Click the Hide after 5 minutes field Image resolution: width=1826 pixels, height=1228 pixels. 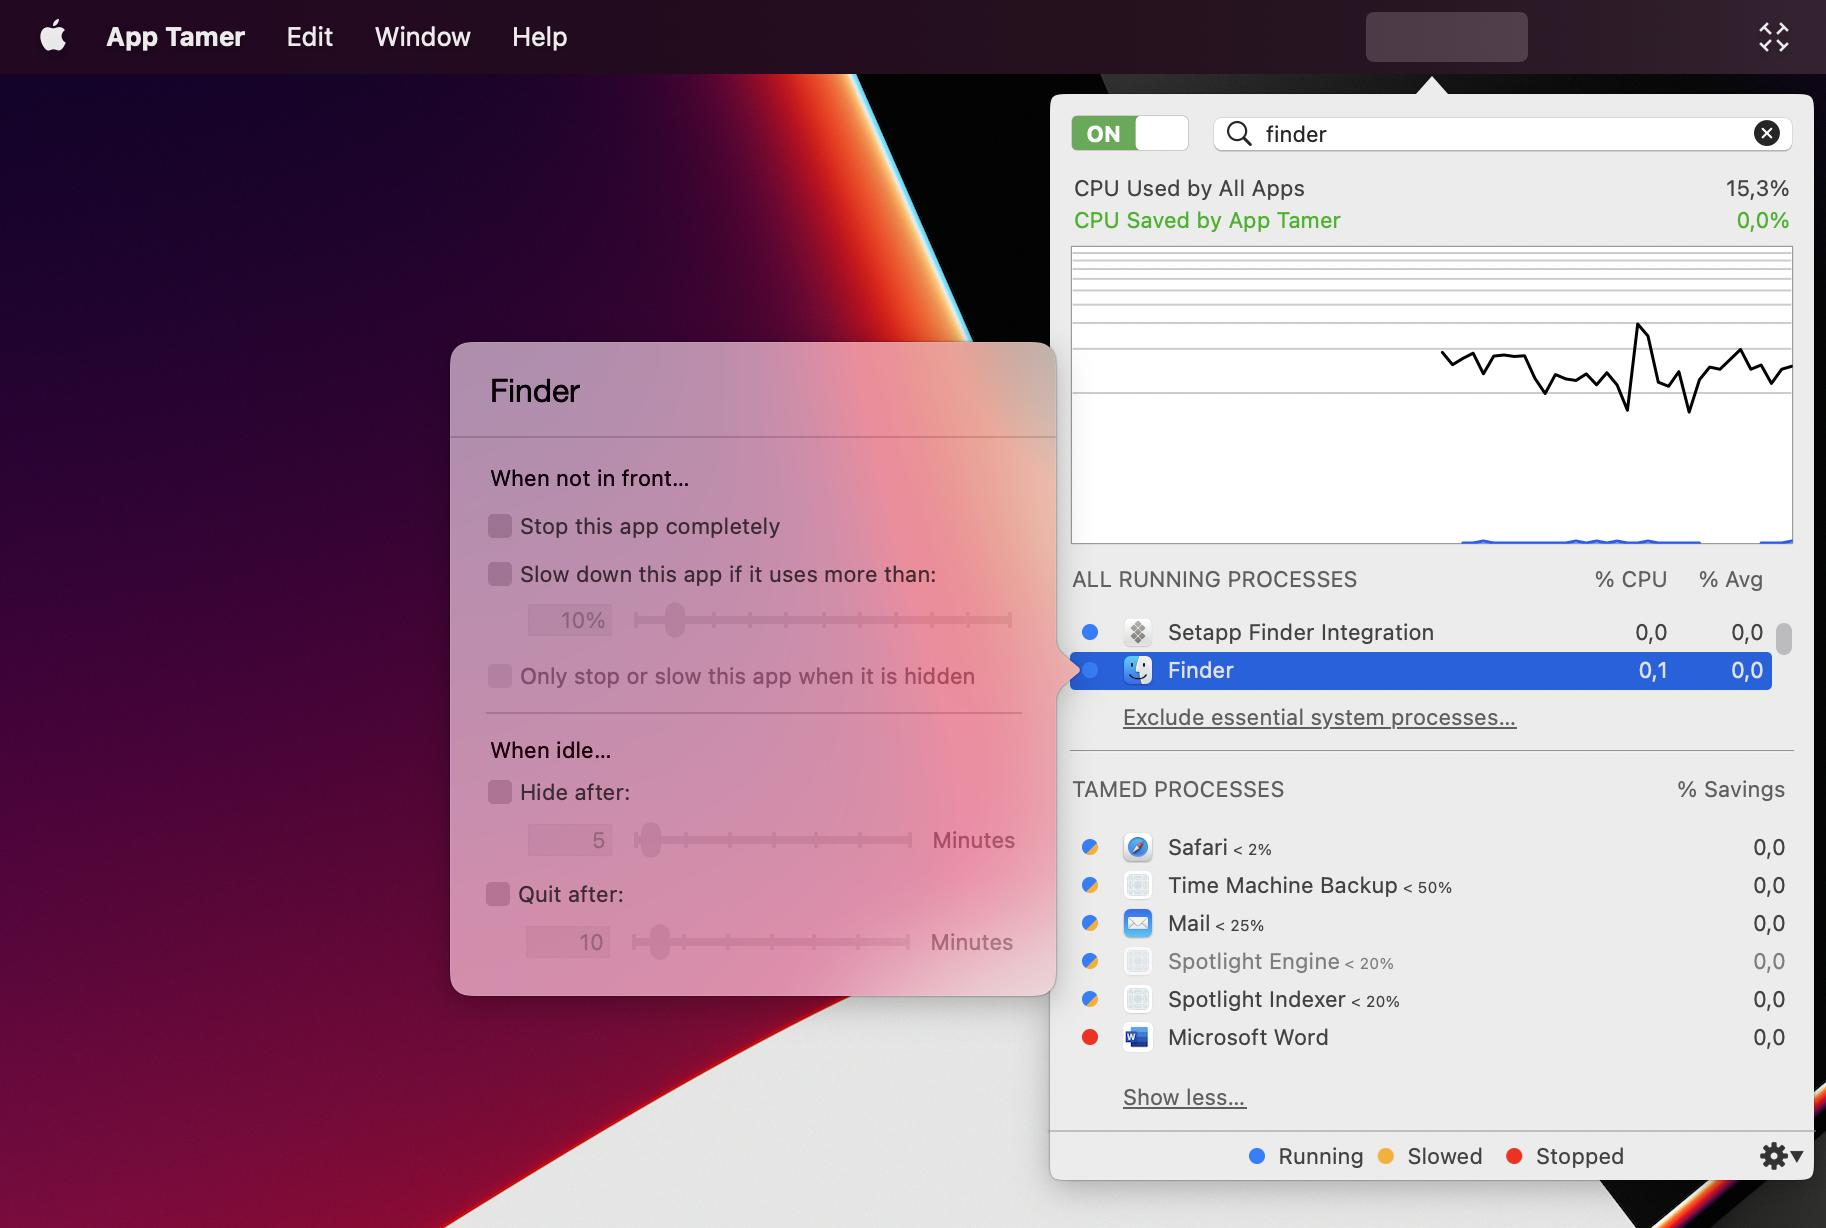(x=569, y=840)
